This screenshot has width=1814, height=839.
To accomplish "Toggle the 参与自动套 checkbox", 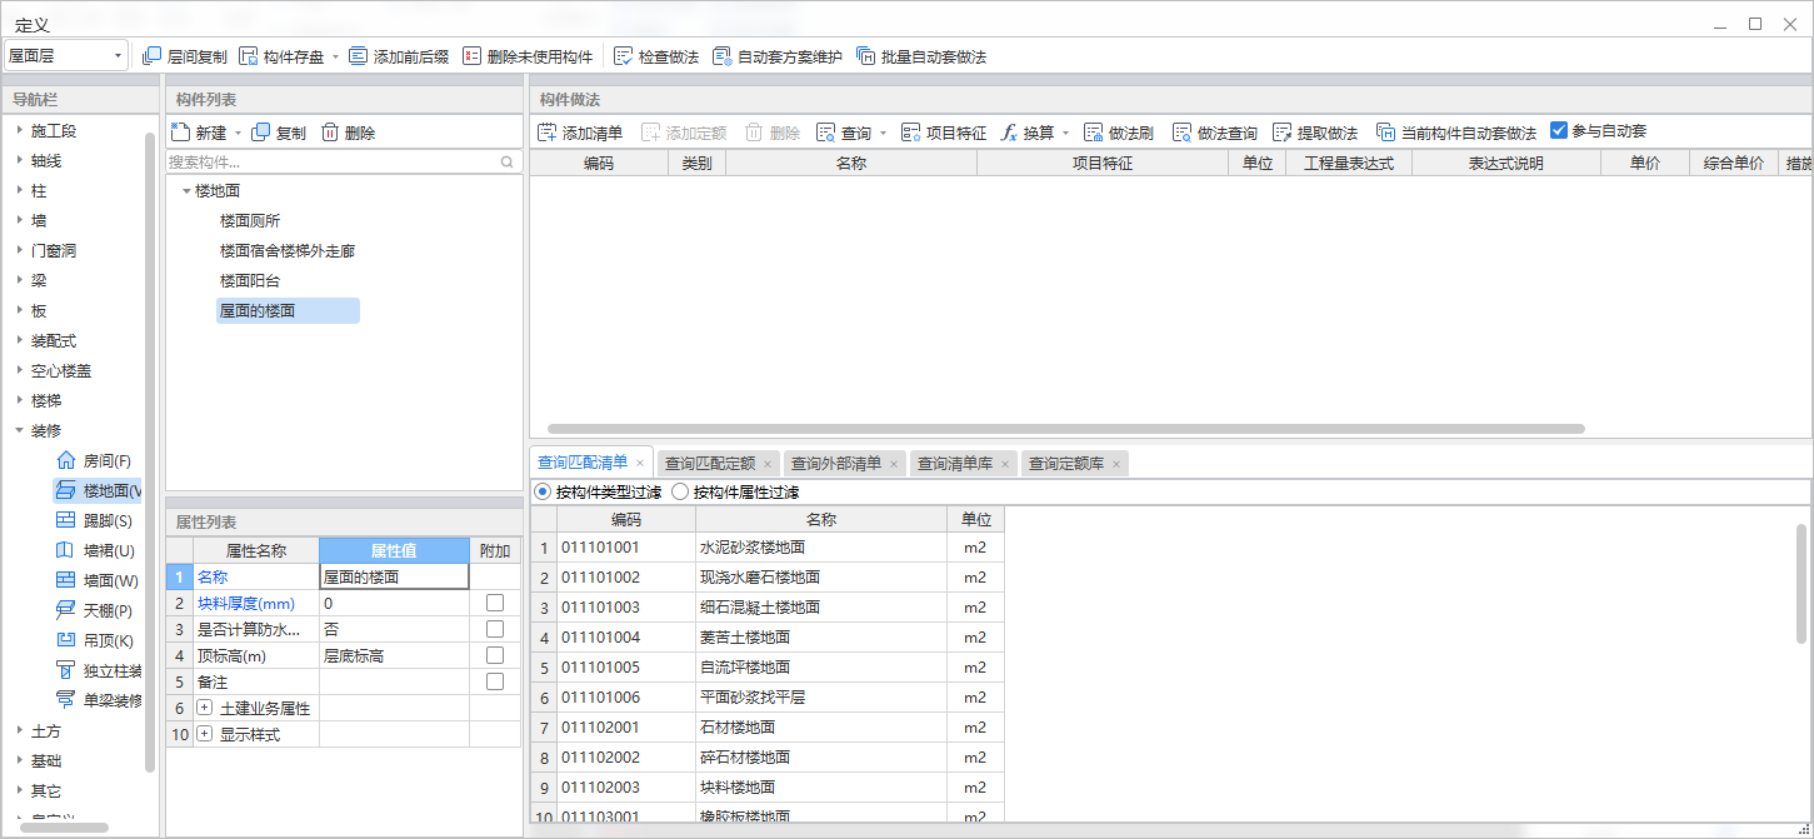I will click(x=1558, y=130).
